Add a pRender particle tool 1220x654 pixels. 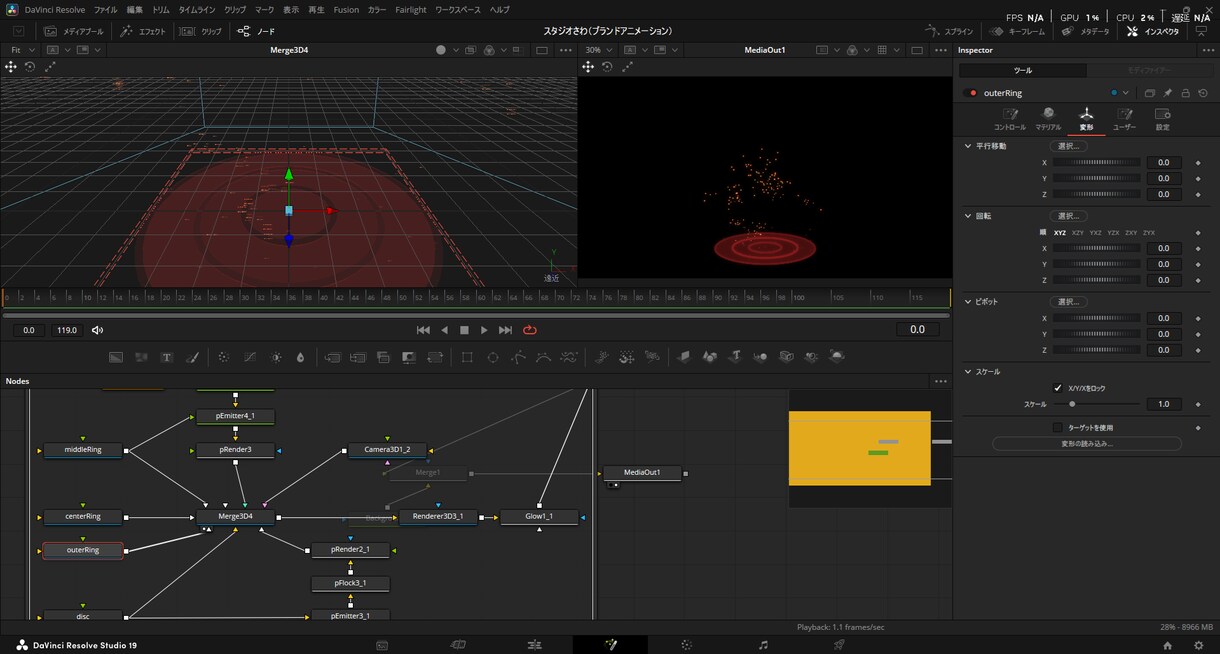tap(652, 357)
